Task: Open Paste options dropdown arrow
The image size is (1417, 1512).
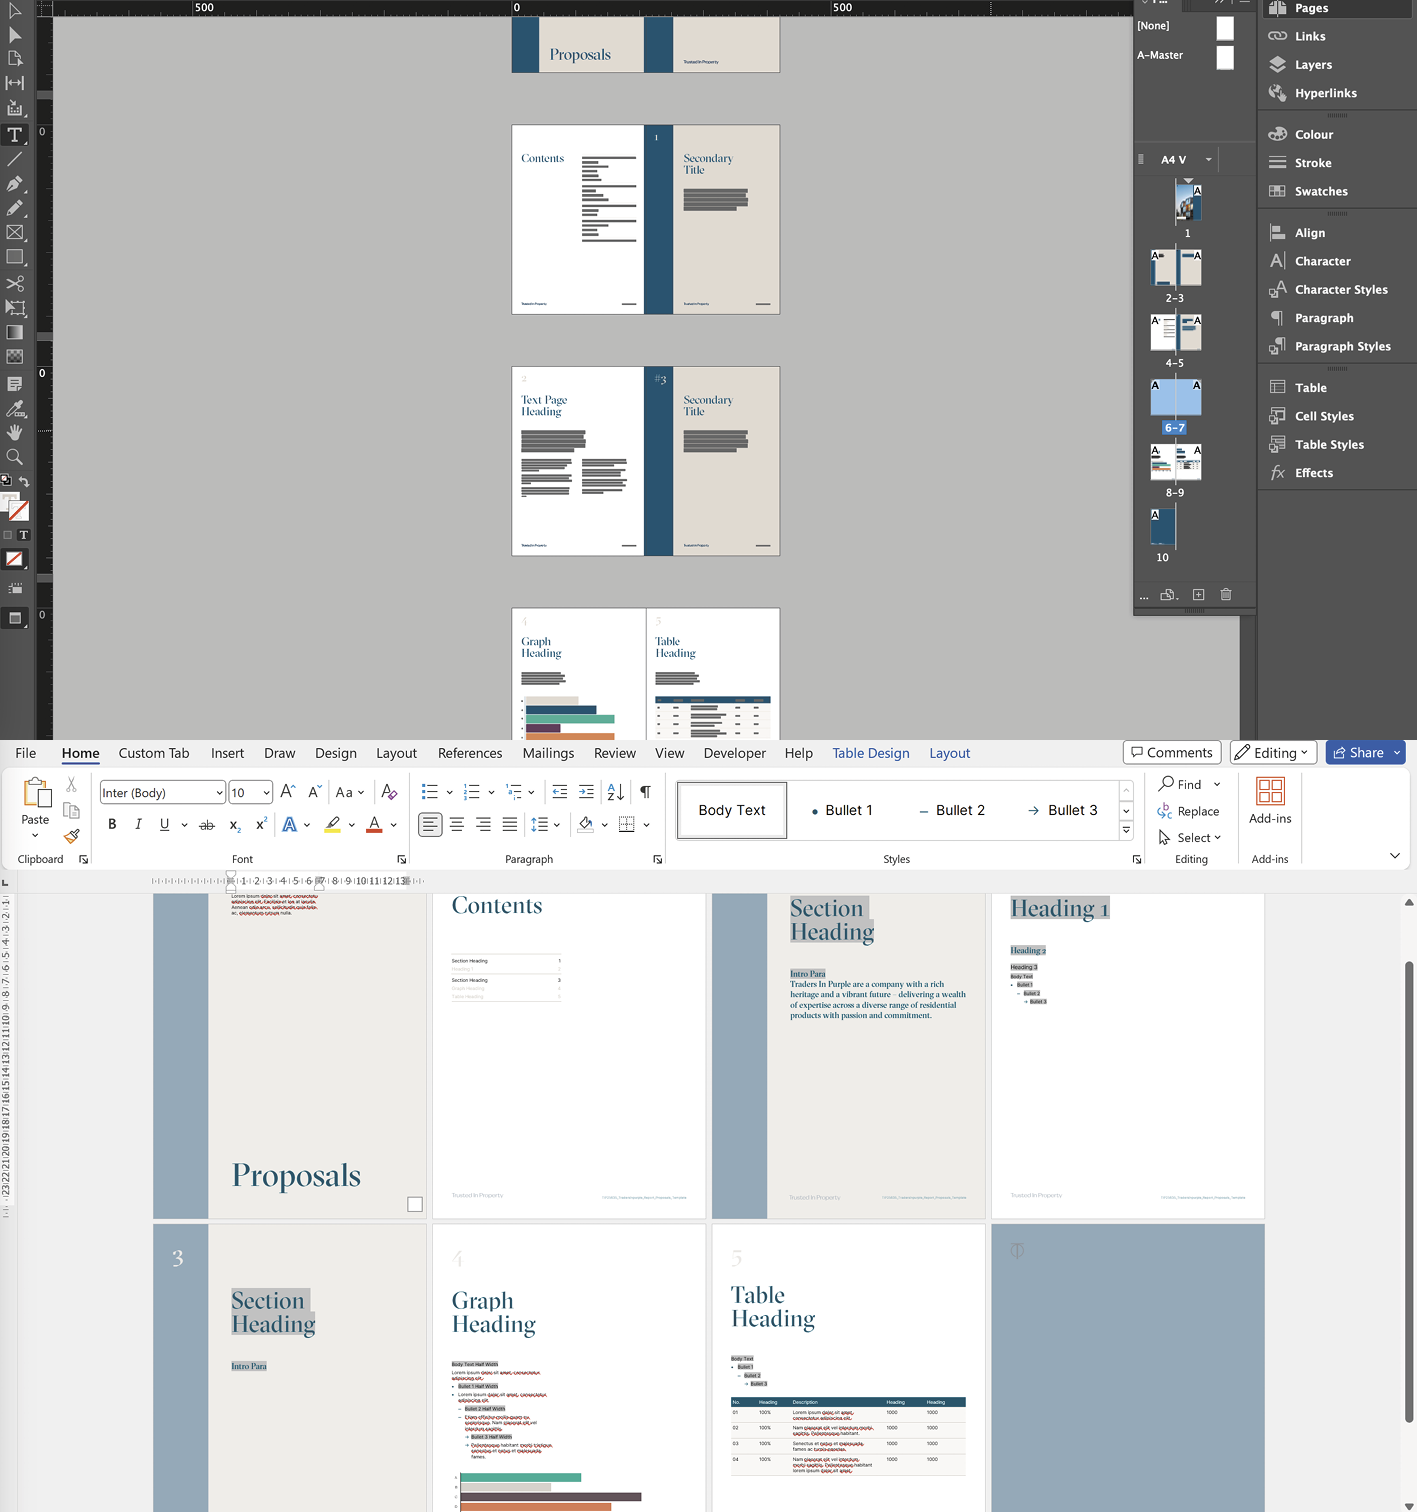Action: click(35, 836)
